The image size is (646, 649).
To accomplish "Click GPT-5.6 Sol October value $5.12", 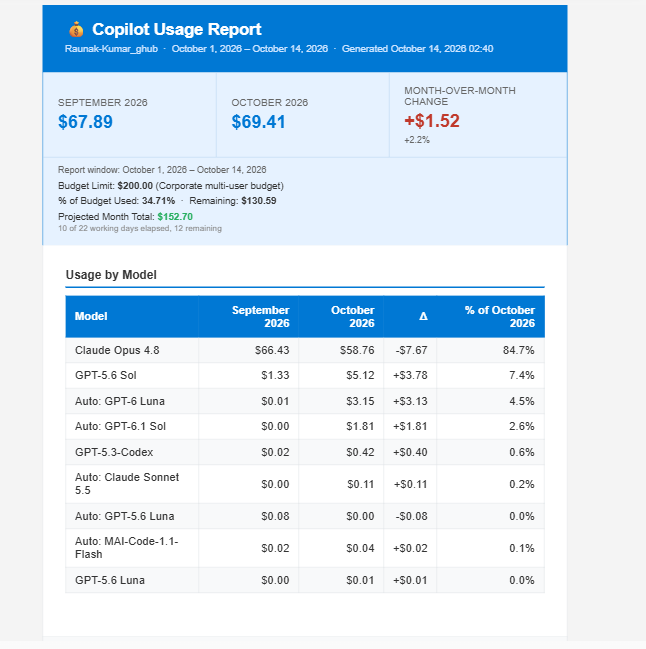I will coord(360,375).
